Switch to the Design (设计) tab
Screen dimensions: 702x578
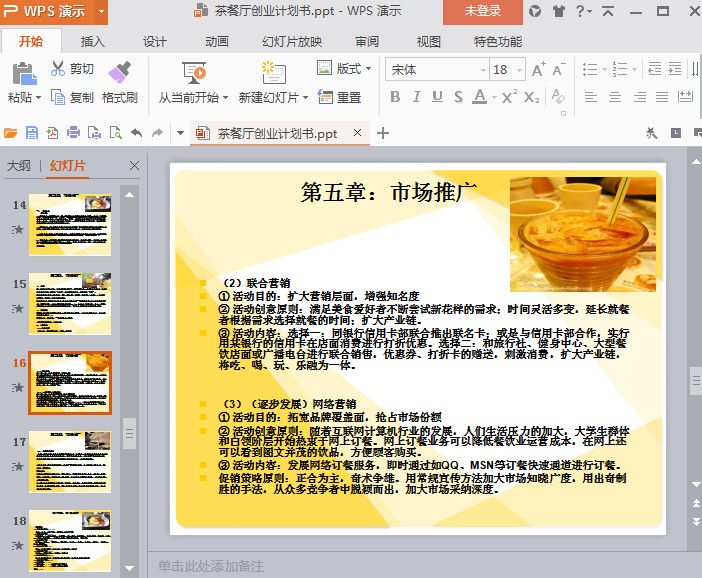click(154, 42)
